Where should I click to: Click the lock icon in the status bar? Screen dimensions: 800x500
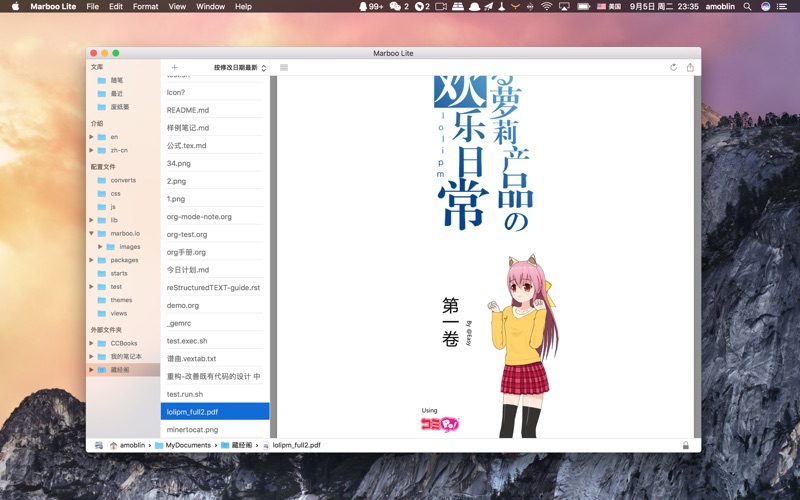(686, 445)
